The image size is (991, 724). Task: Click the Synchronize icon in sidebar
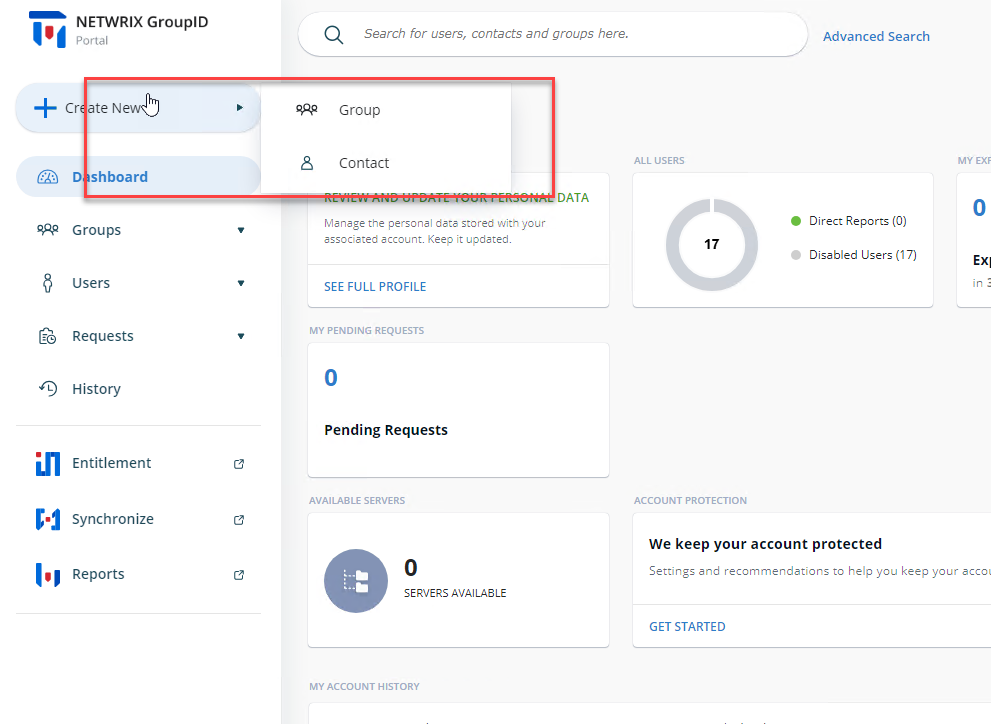point(48,518)
